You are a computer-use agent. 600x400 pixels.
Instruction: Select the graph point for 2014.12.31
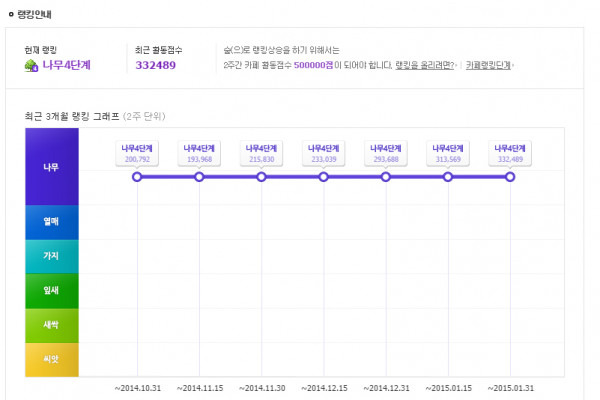(386, 177)
